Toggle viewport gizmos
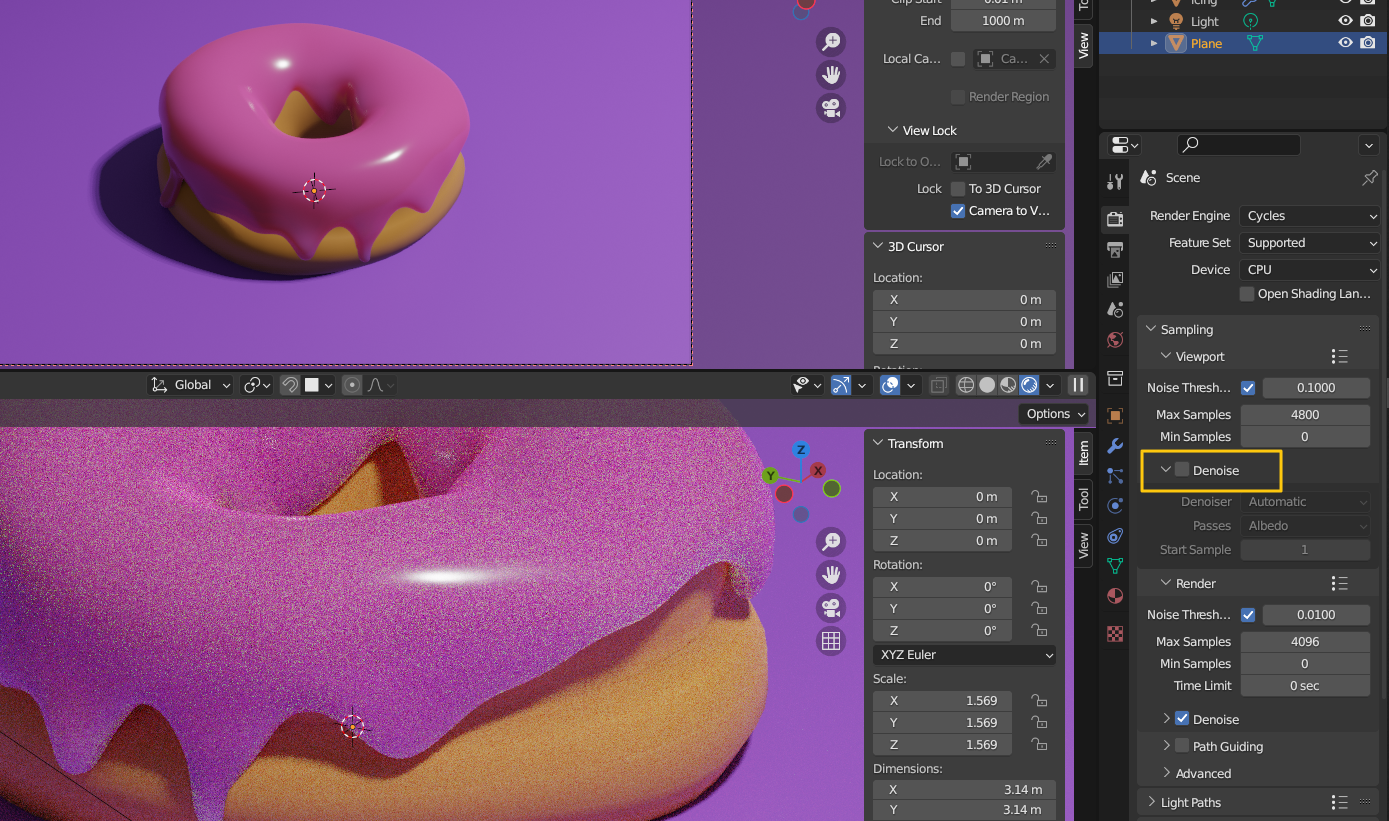1389x821 pixels. pyautogui.click(x=840, y=385)
